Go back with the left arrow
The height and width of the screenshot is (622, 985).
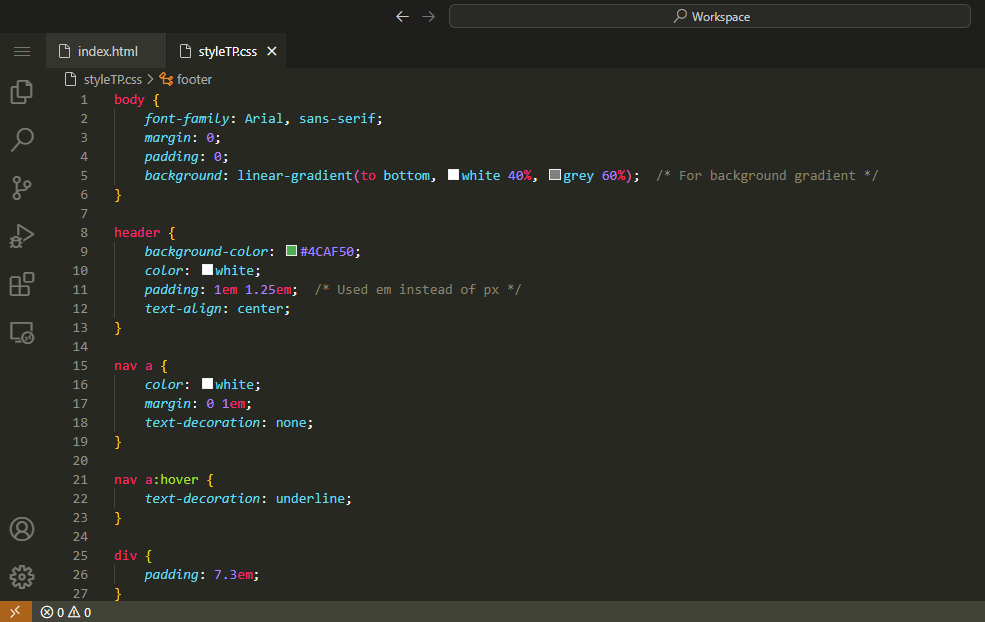pyautogui.click(x=403, y=16)
